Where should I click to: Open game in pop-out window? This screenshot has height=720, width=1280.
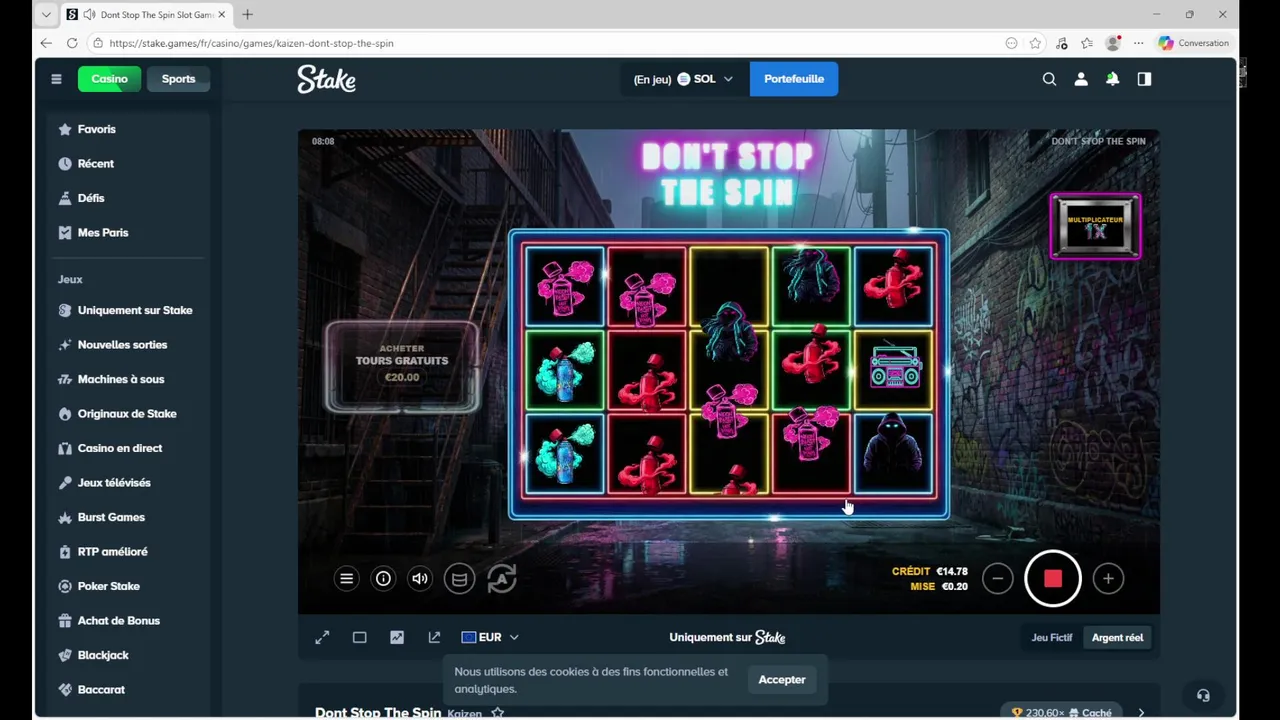point(434,637)
